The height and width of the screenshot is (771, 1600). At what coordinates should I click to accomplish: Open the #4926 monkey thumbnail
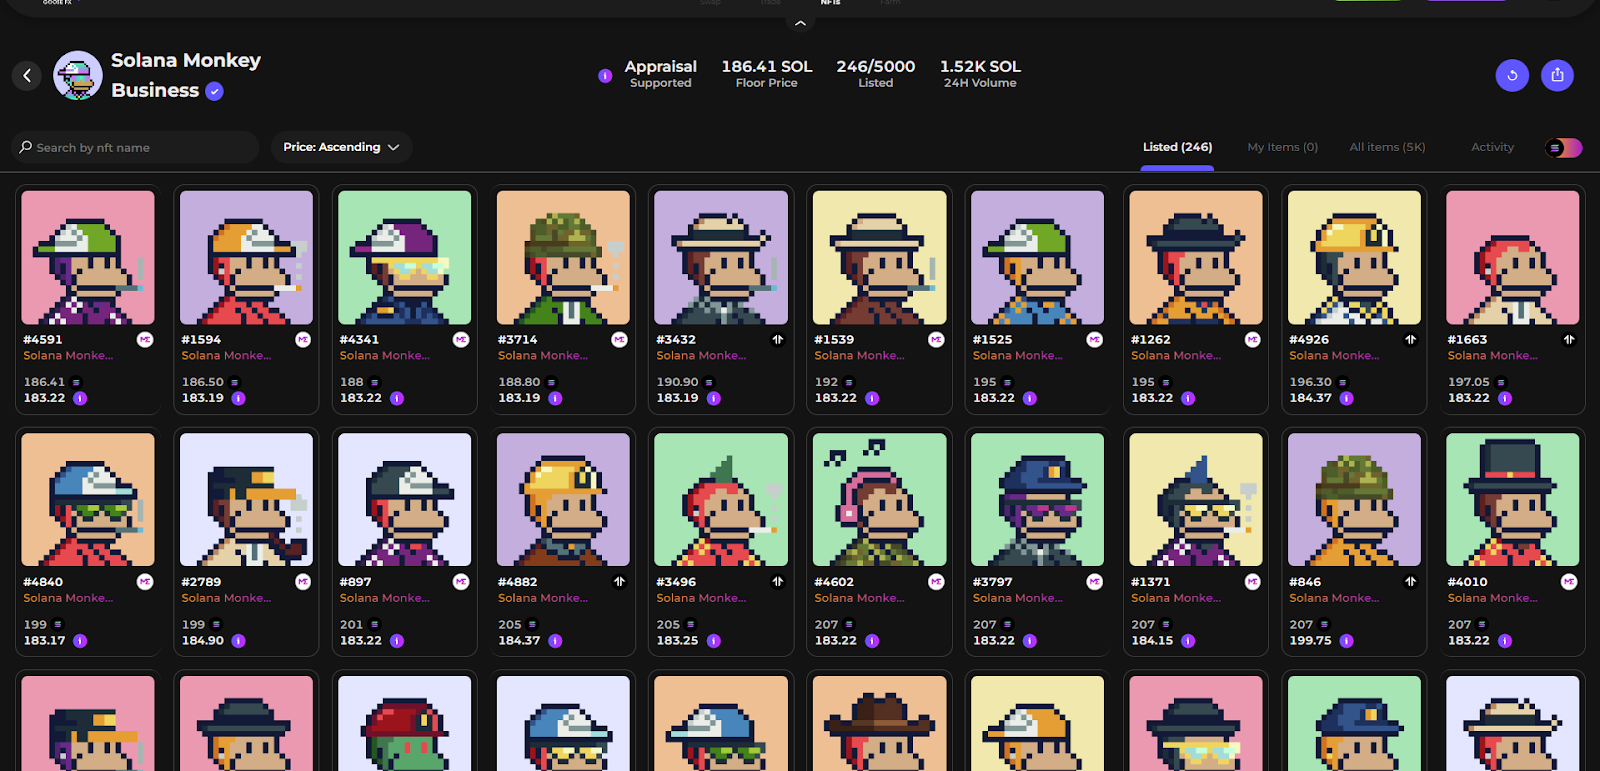1354,258
